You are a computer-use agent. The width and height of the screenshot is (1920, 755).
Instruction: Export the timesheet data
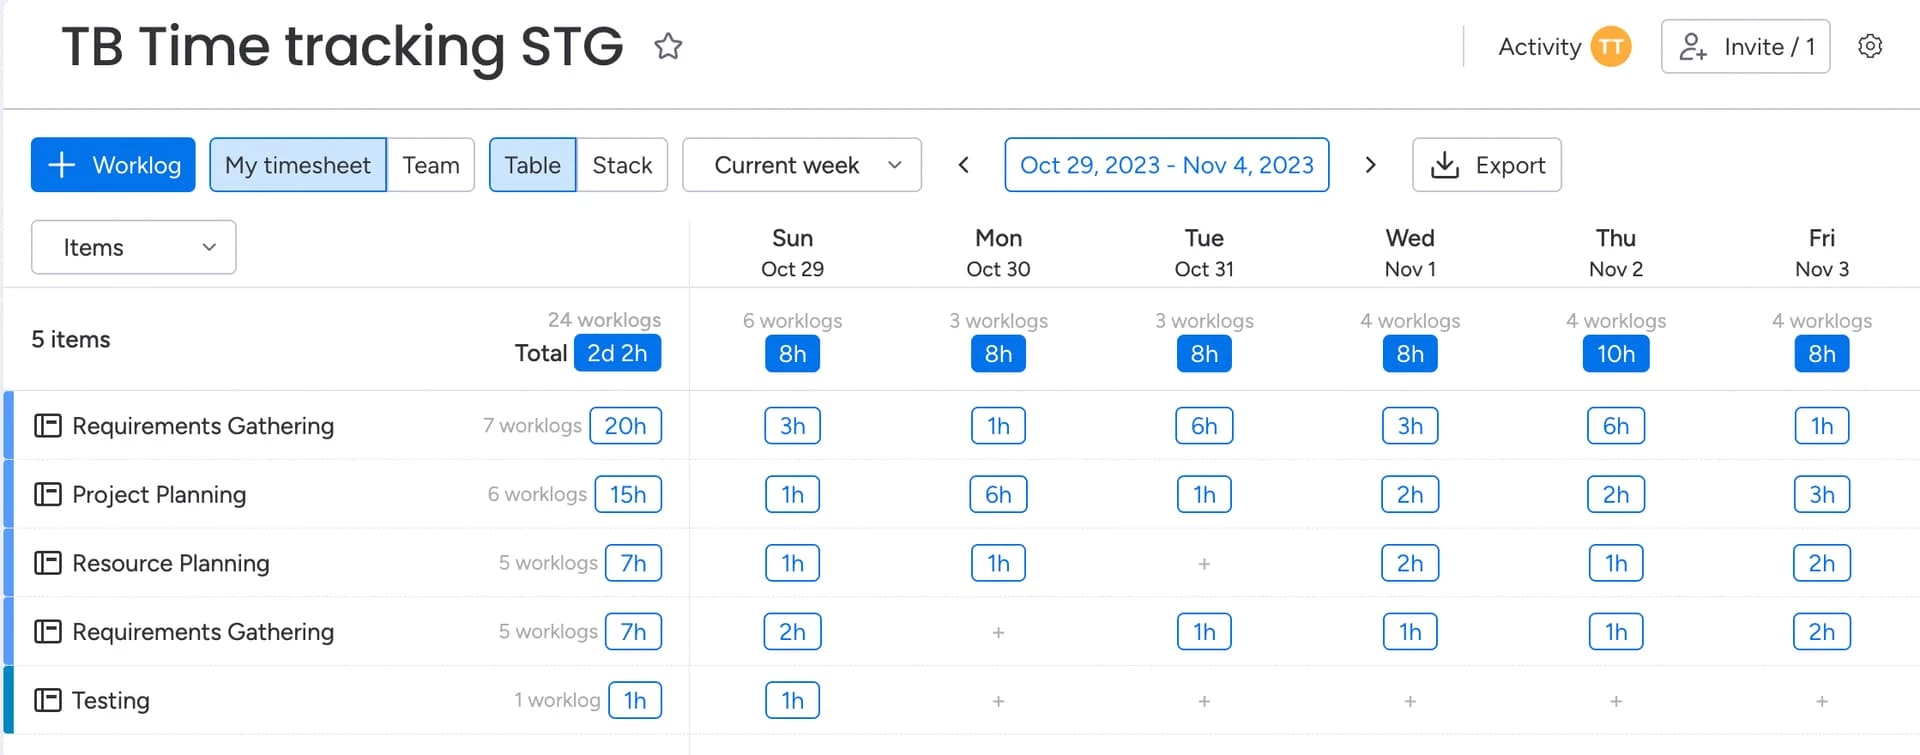point(1487,165)
